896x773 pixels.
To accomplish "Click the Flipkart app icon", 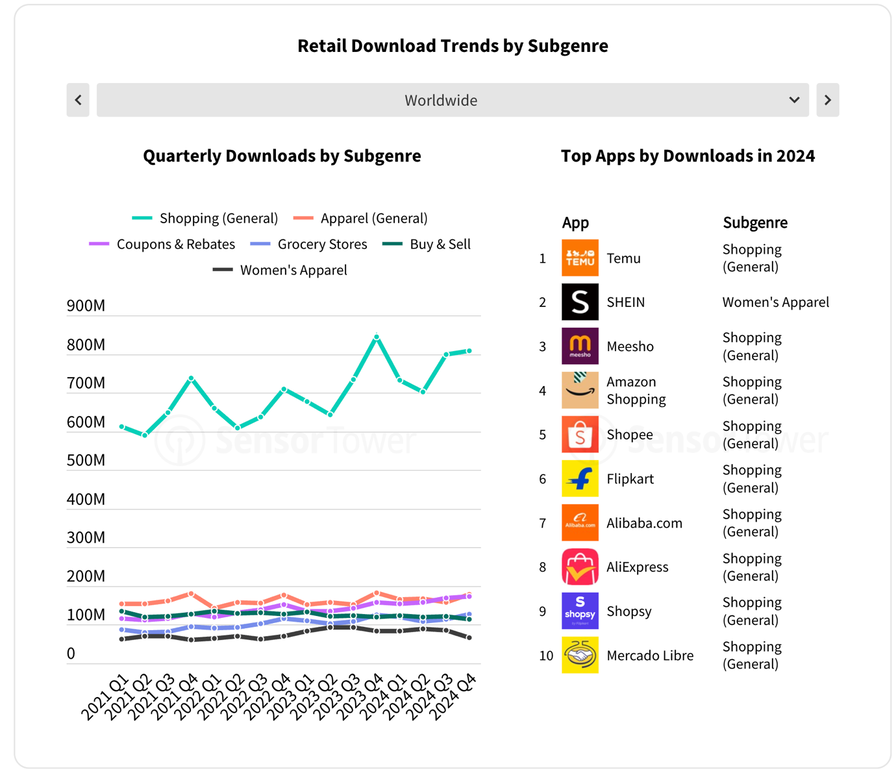I will (579, 478).
